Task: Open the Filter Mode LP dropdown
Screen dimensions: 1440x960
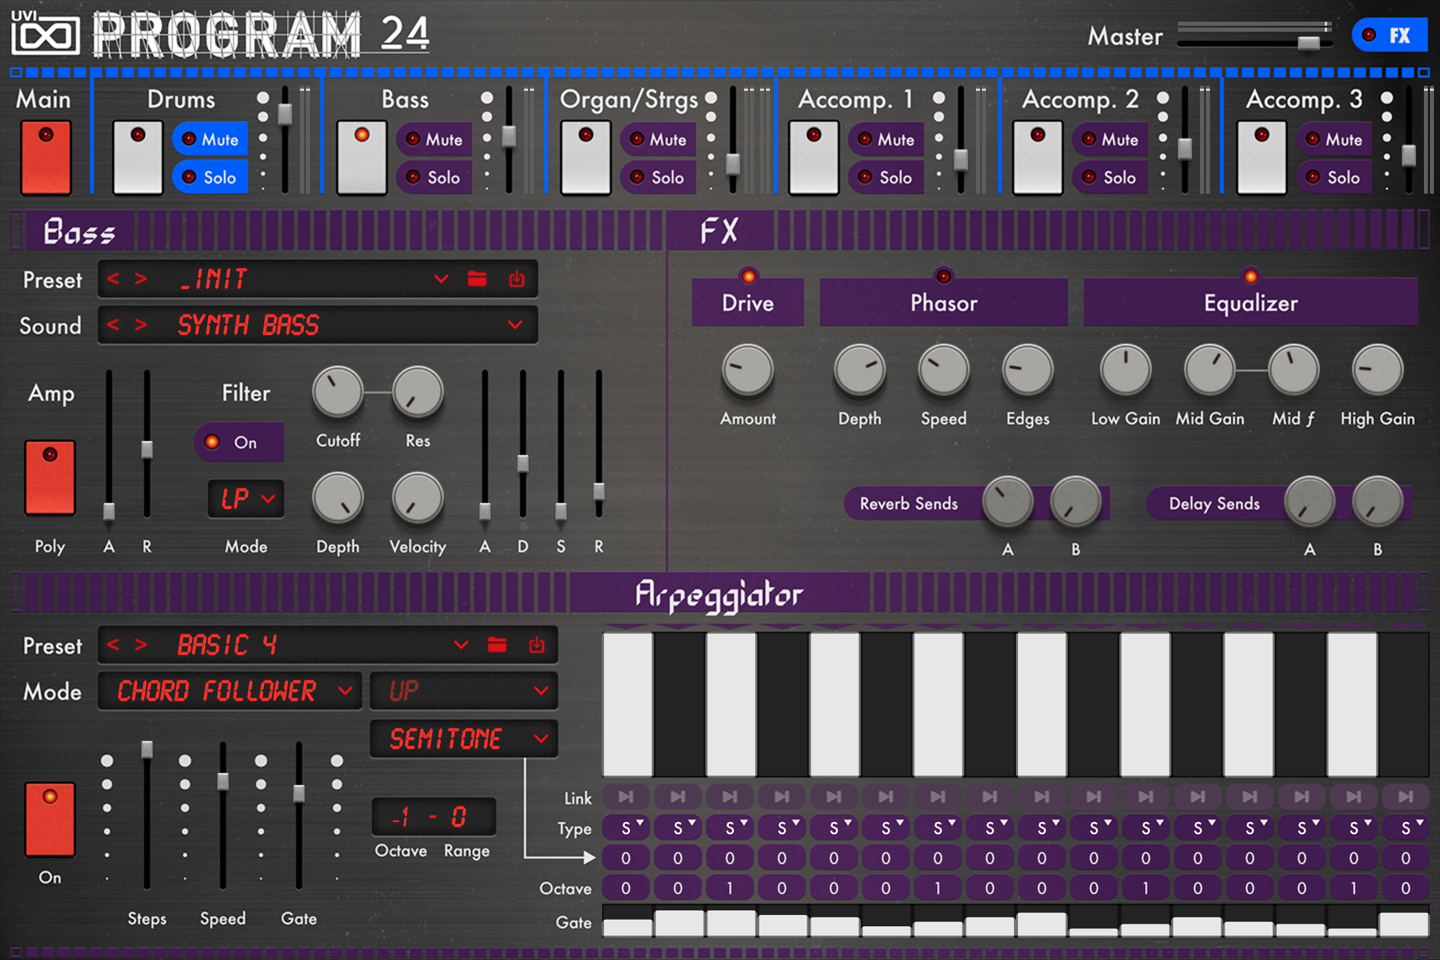Action: [x=246, y=498]
